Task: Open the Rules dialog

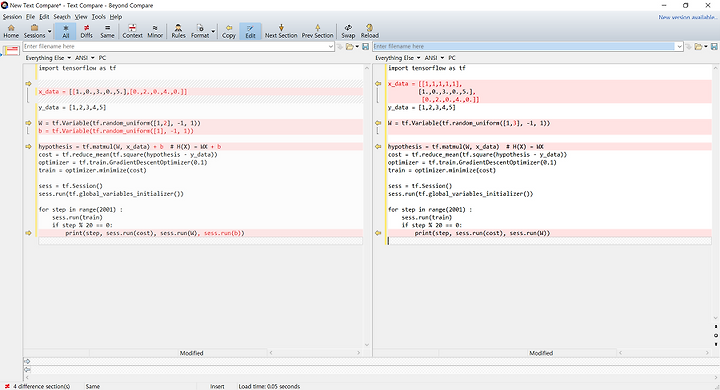Action: coord(178,31)
